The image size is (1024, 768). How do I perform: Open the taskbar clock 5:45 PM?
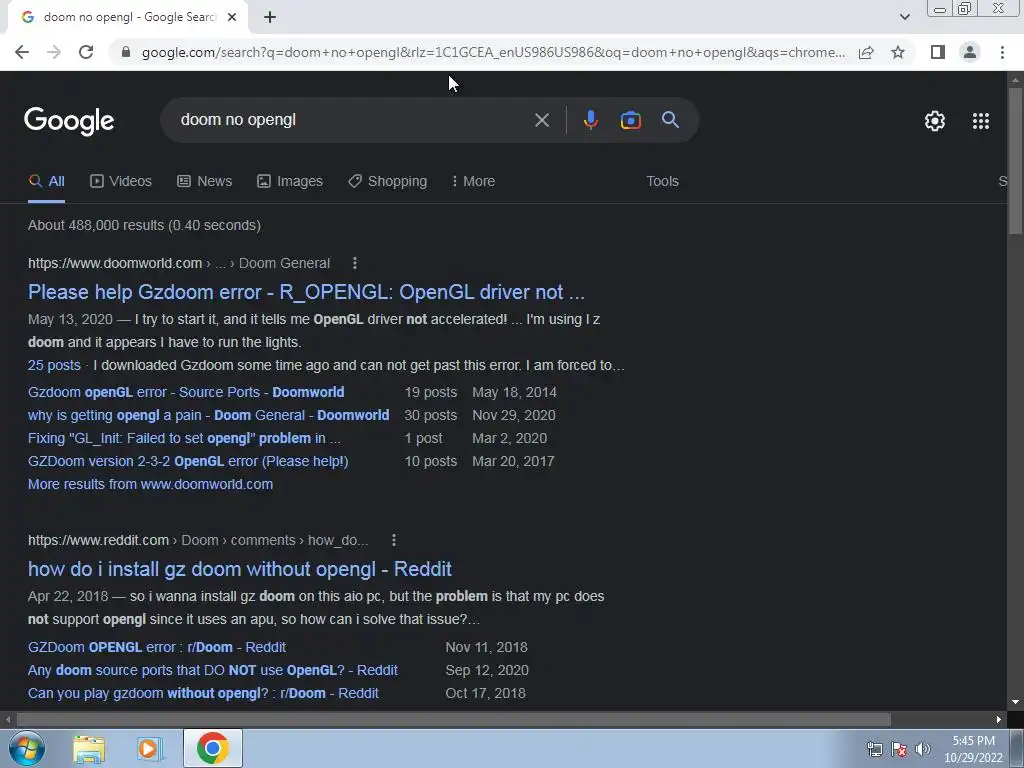973,749
